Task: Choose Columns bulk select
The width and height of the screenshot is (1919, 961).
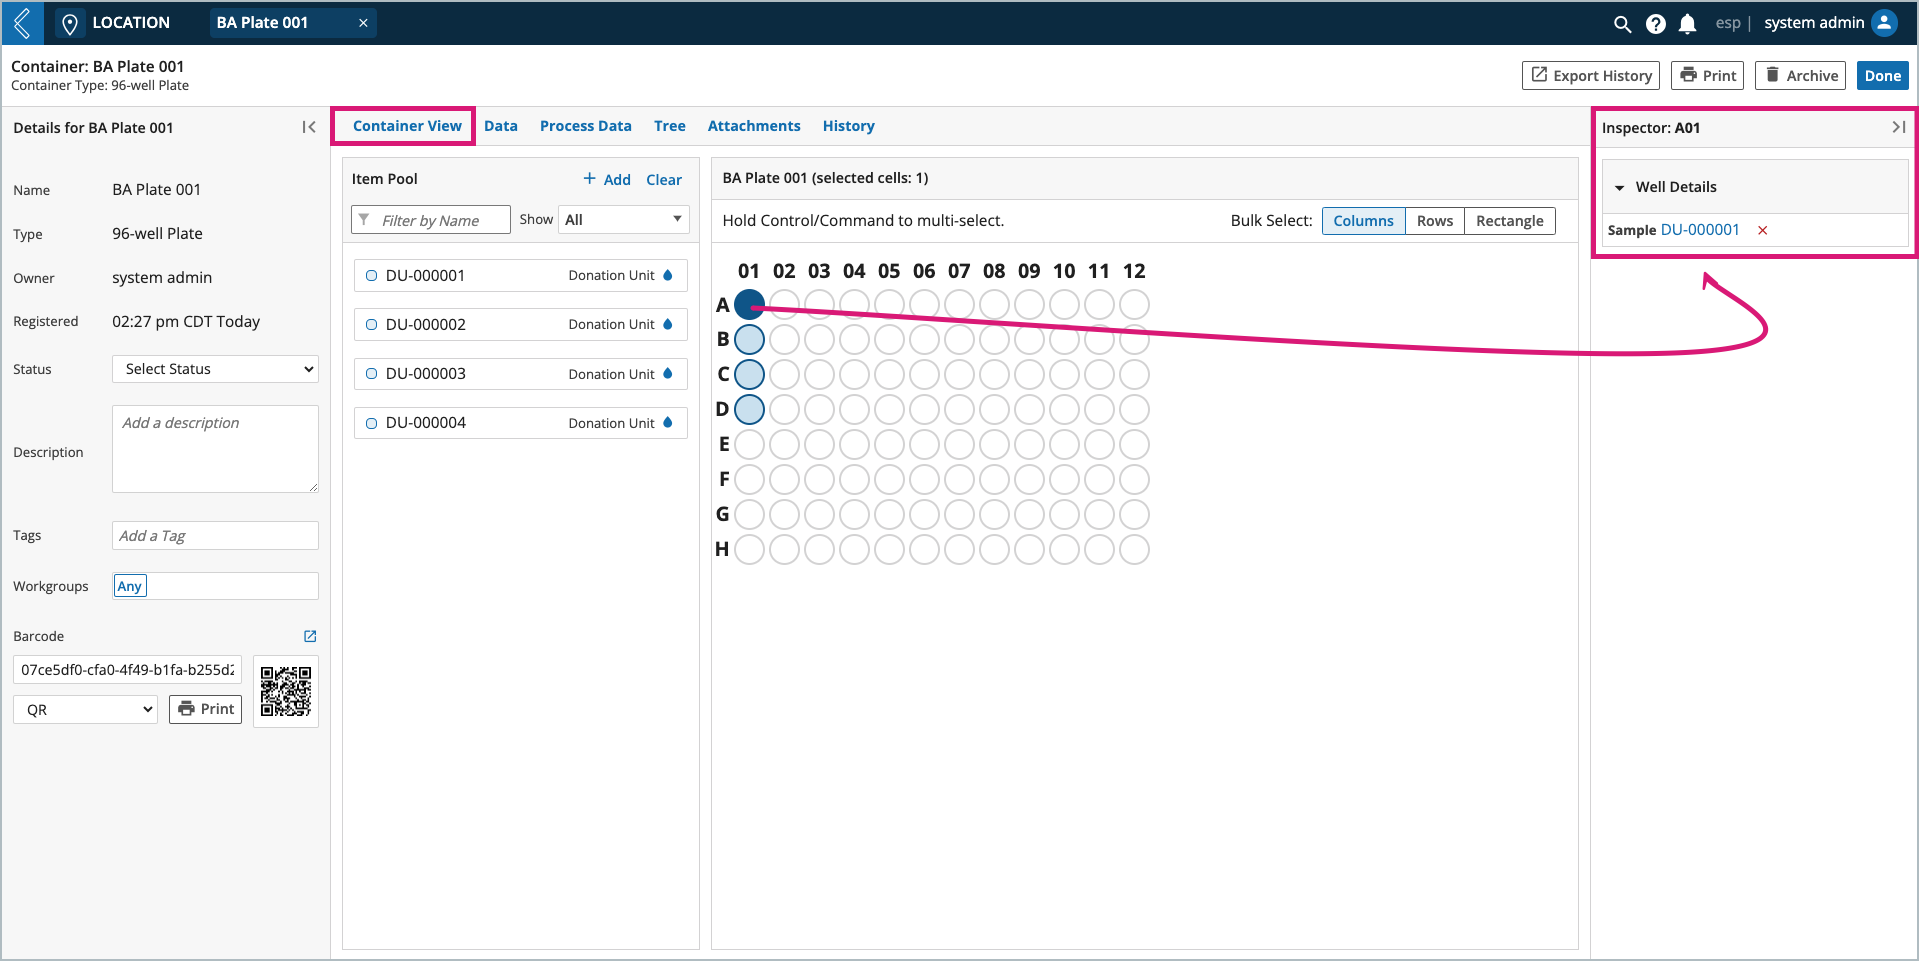Action: (x=1363, y=221)
